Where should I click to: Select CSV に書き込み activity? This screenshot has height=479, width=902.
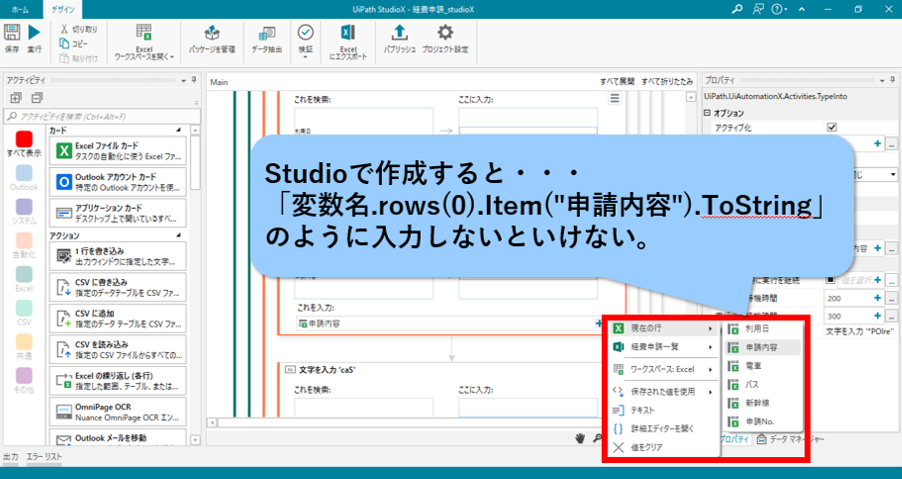(118, 288)
